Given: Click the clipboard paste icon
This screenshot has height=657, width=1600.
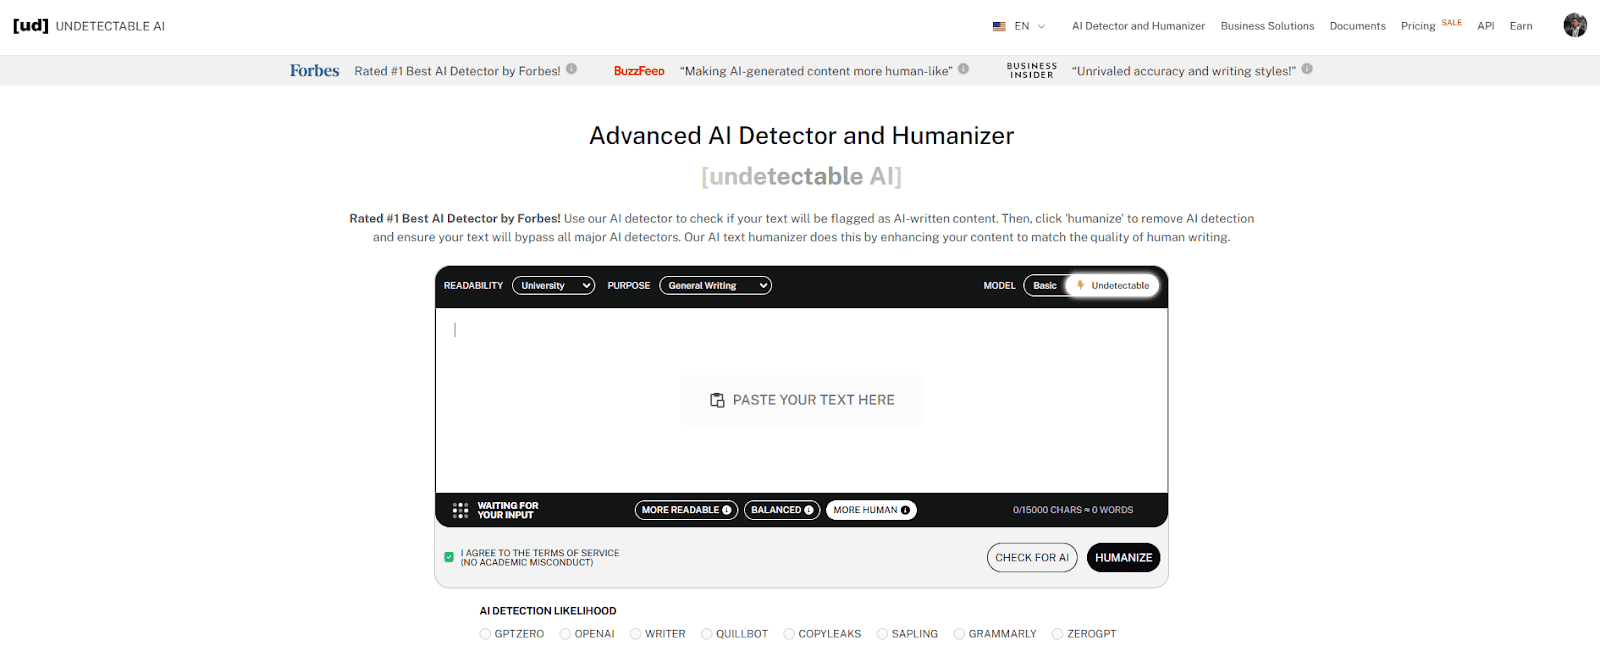Looking at the screenshot, I should click(717, 400).
